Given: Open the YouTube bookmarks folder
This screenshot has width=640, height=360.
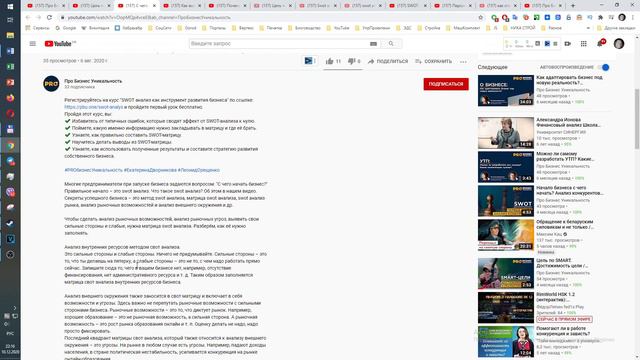Looking at the screenshot, I should pyautogui.click(x=338, y=28).
